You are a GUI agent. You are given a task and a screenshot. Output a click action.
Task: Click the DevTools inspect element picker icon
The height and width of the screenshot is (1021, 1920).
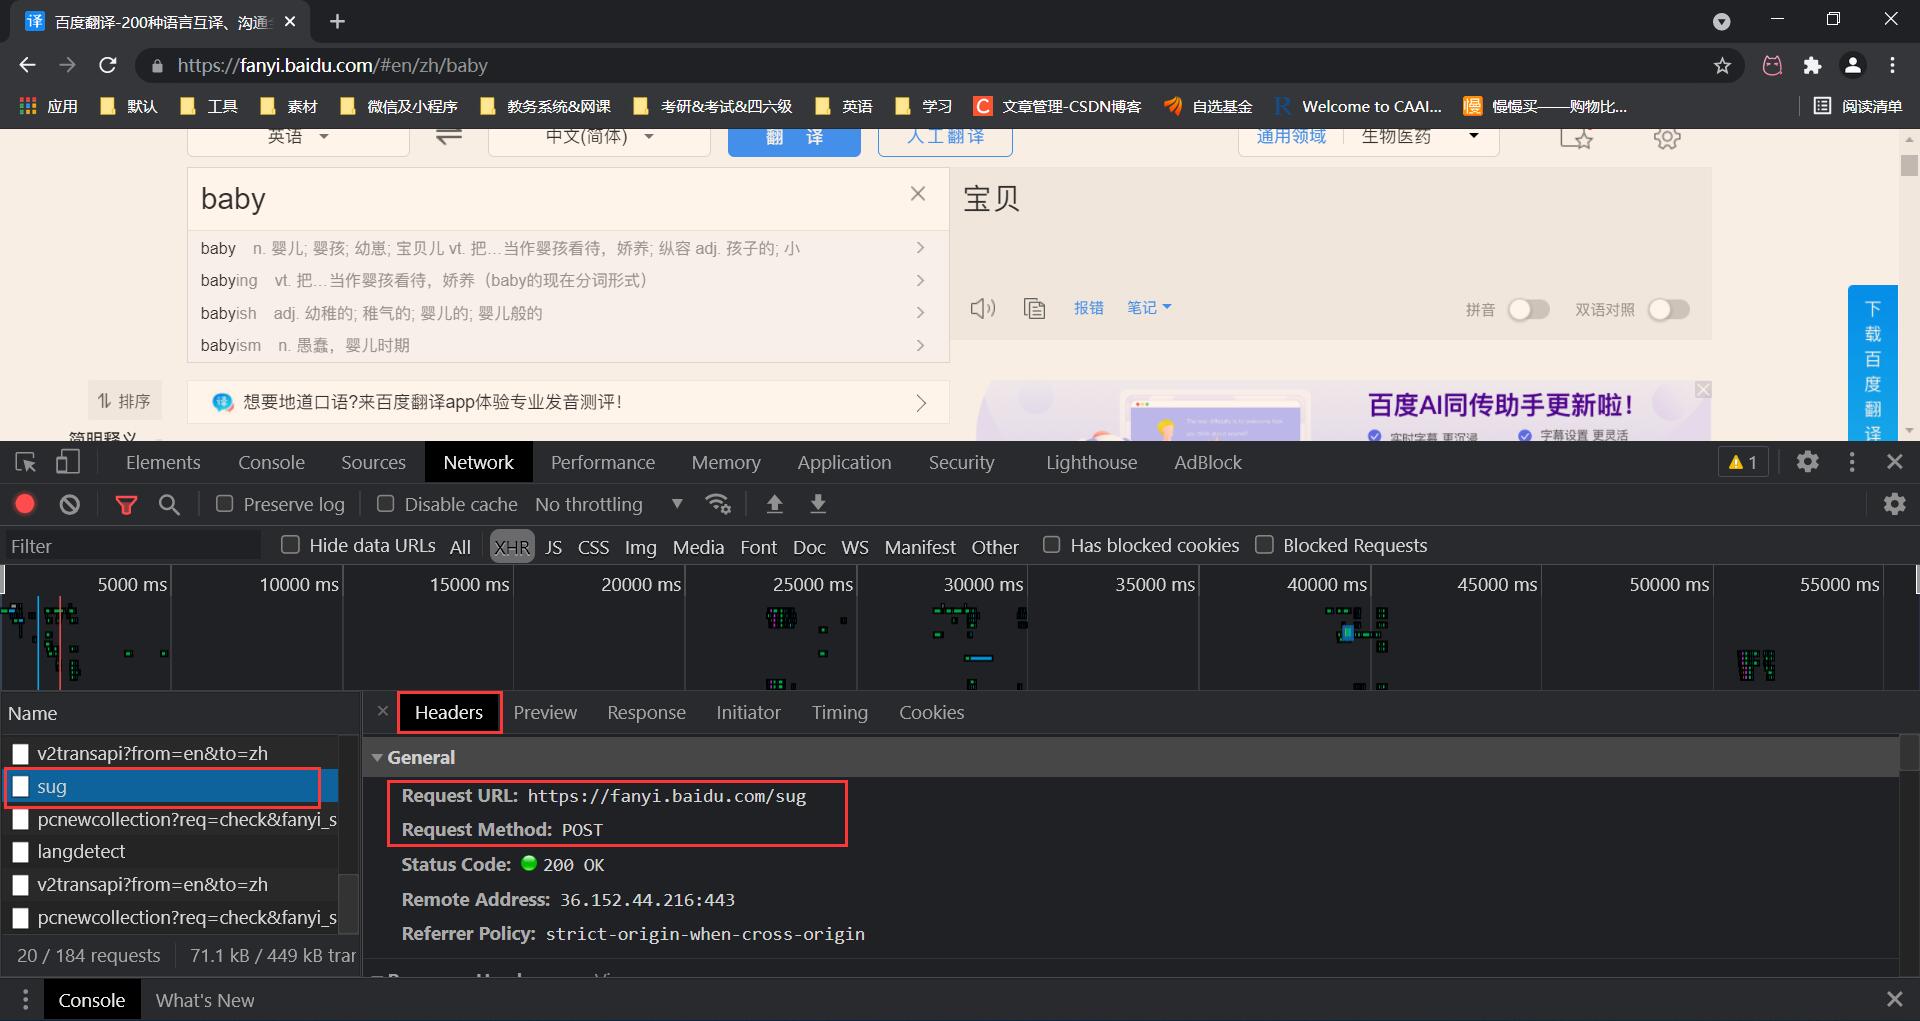coord(26,462)
